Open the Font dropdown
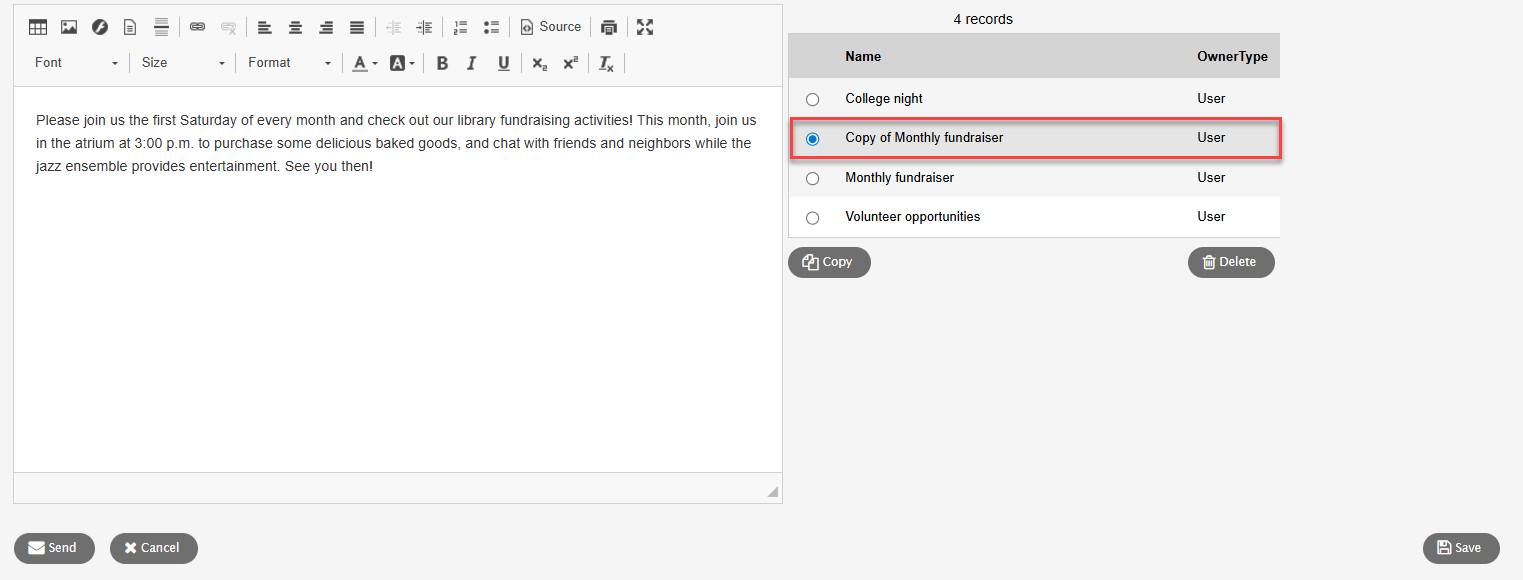The image size is (1523, 580). click(75, 62)
